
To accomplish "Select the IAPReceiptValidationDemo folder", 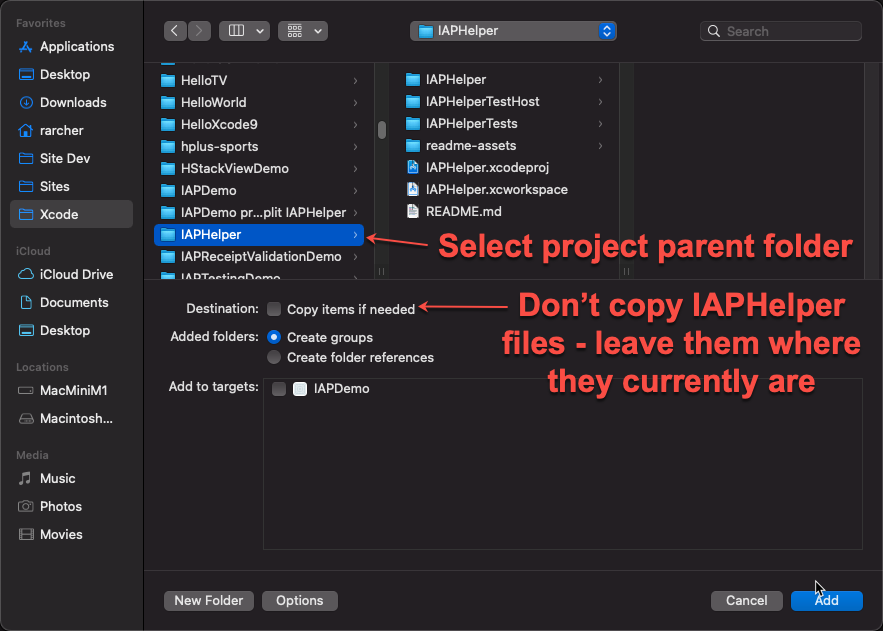I will click(259, 257).
